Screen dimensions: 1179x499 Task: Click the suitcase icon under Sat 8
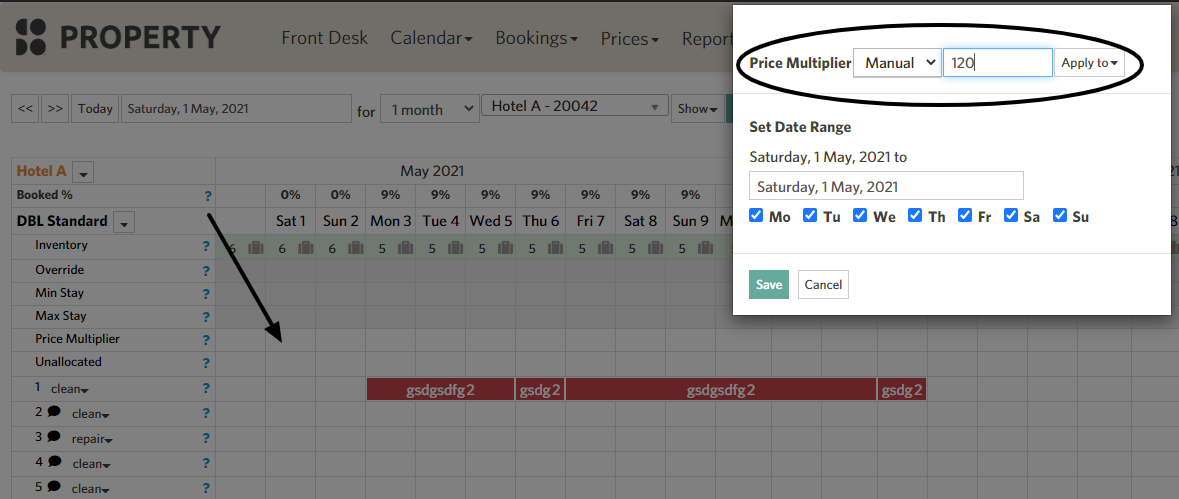click(x=656, y=247)
